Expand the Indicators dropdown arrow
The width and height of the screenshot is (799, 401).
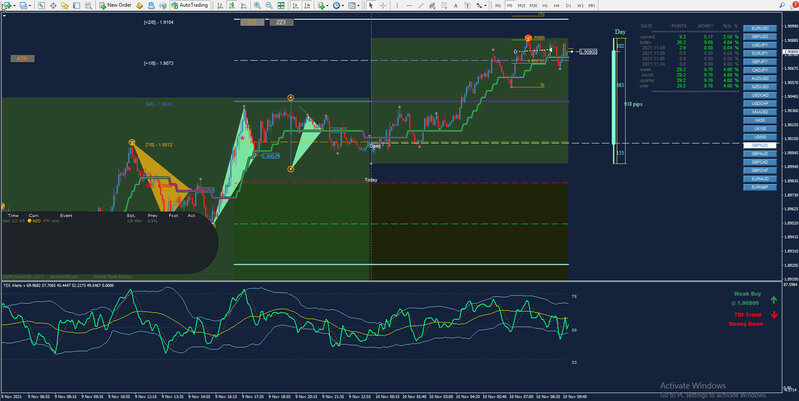pos(328,6)
